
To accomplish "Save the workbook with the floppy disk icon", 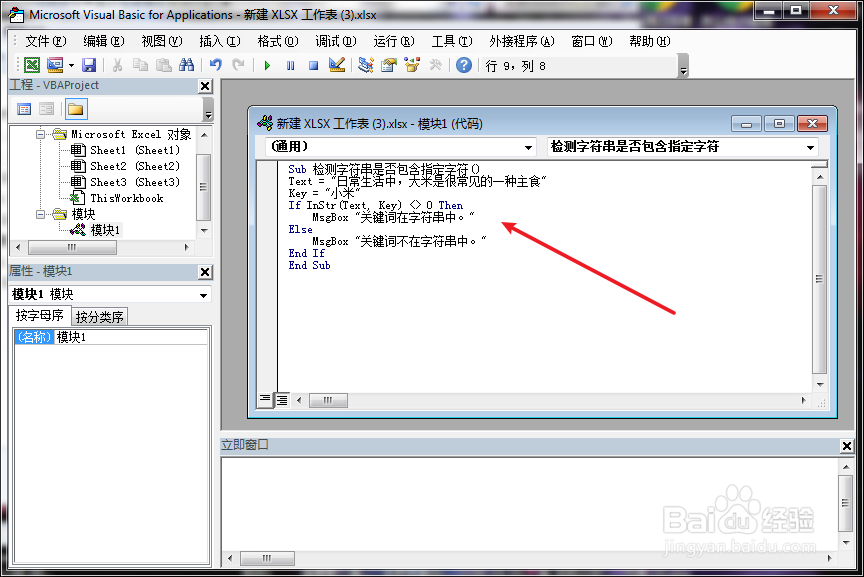I will [x=89, y=65].
